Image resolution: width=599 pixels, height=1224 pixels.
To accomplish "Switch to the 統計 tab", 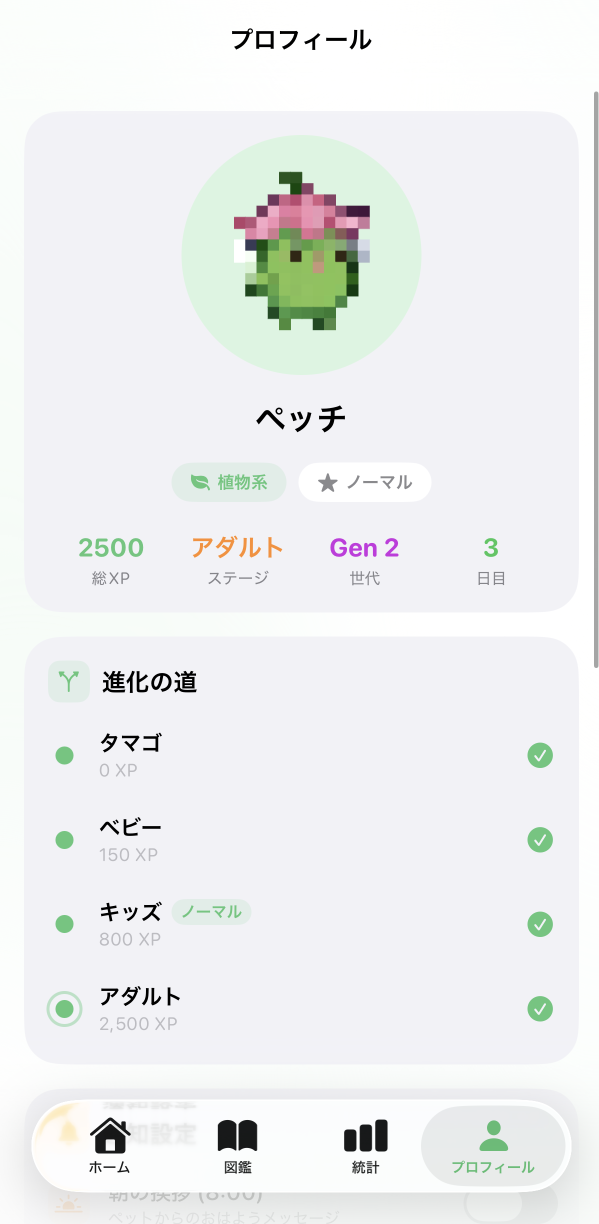I will 364,1146.
